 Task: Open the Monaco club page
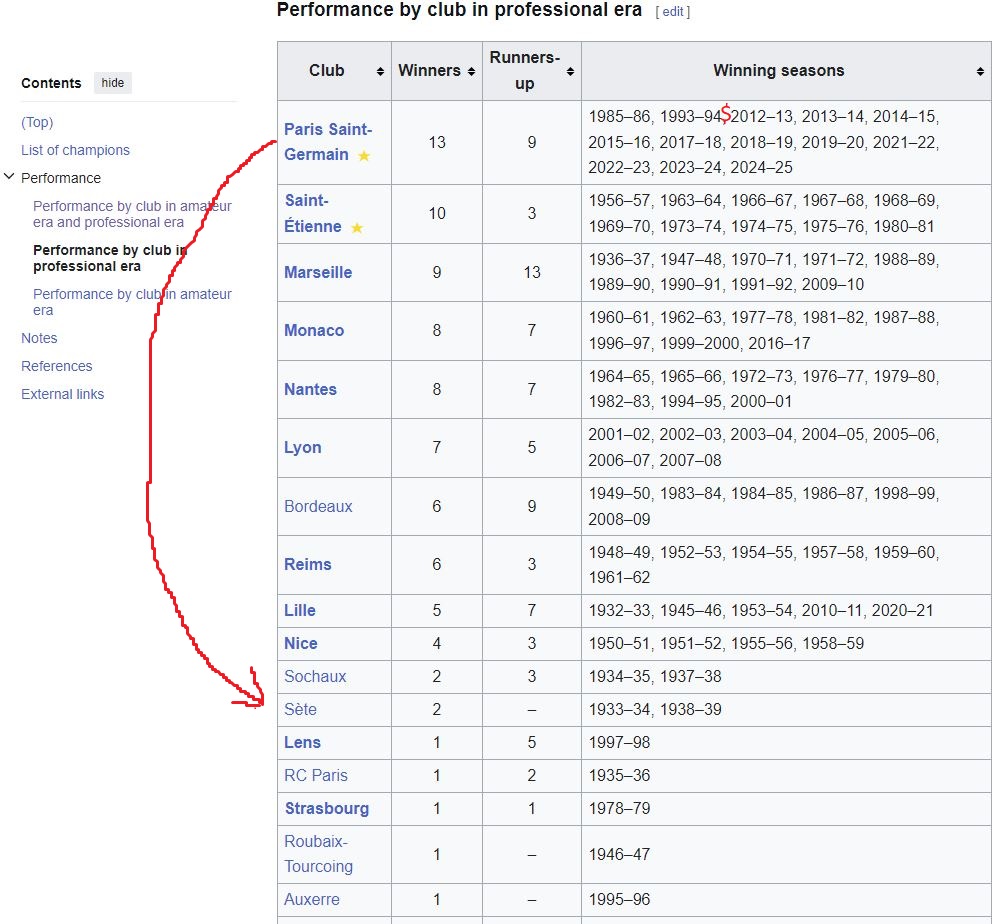coord(314,330)
